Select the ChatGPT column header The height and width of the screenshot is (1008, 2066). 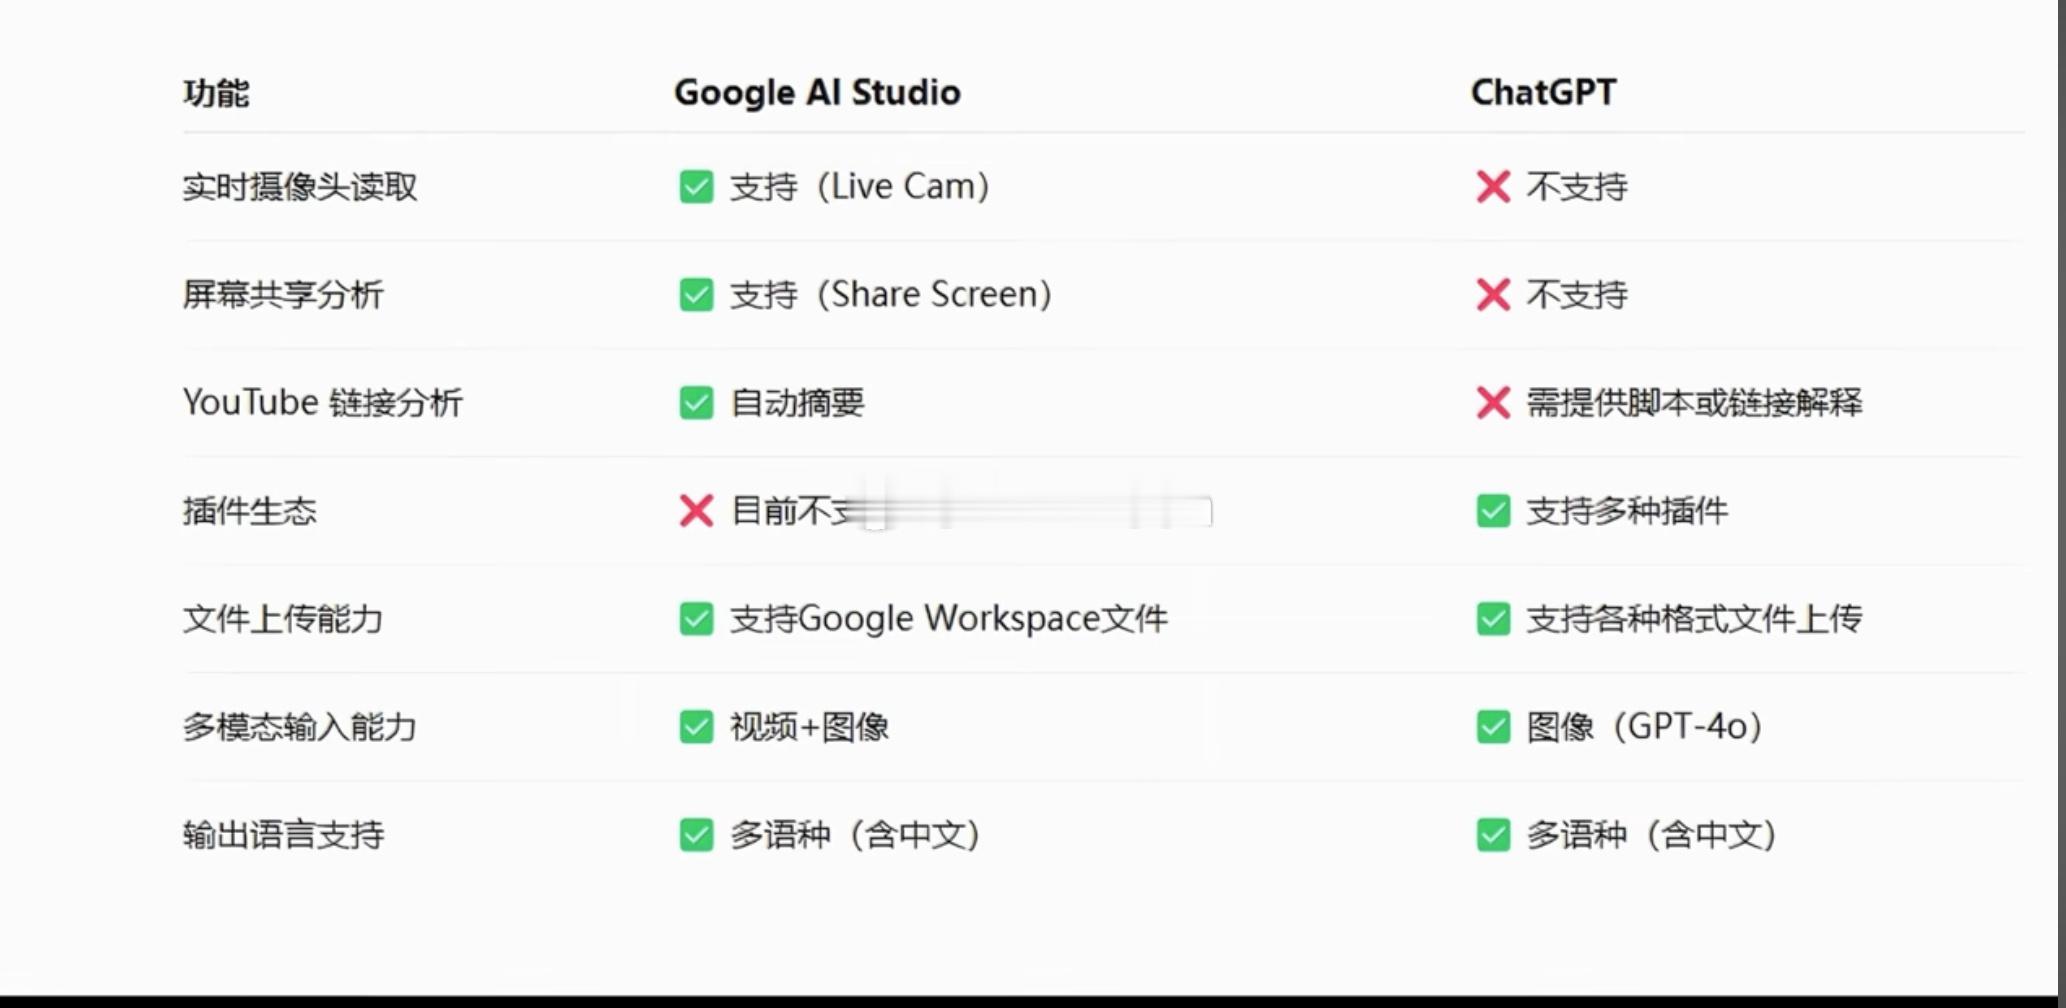click(x=1543, y=92)
